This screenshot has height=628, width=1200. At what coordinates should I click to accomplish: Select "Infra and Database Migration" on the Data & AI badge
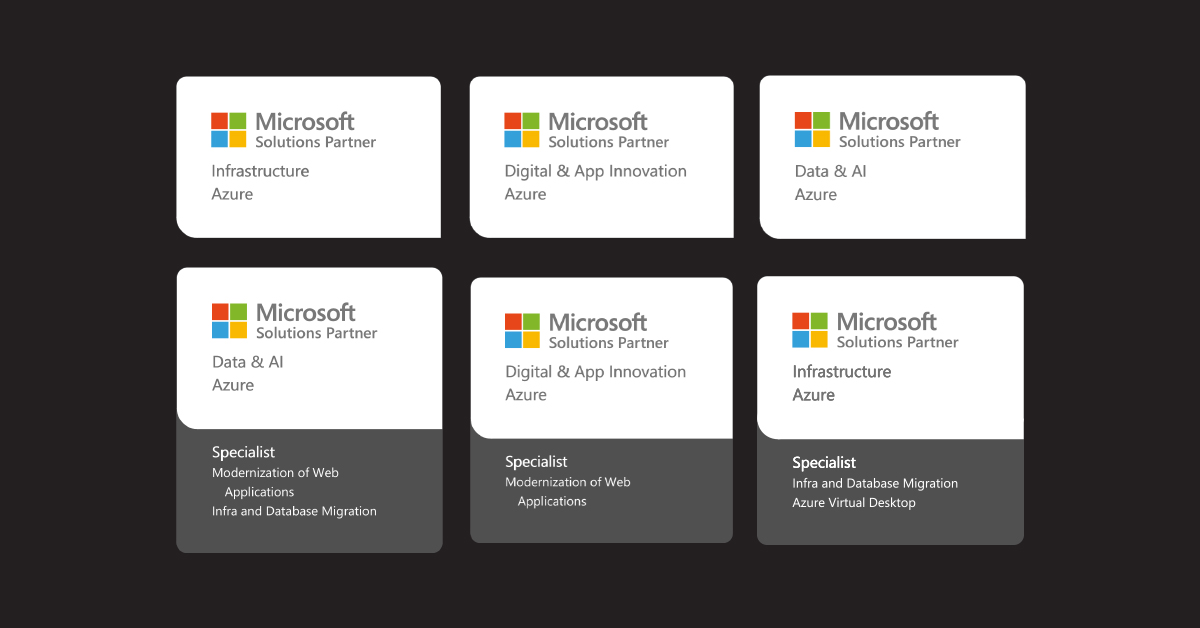(x=294, y=511)
